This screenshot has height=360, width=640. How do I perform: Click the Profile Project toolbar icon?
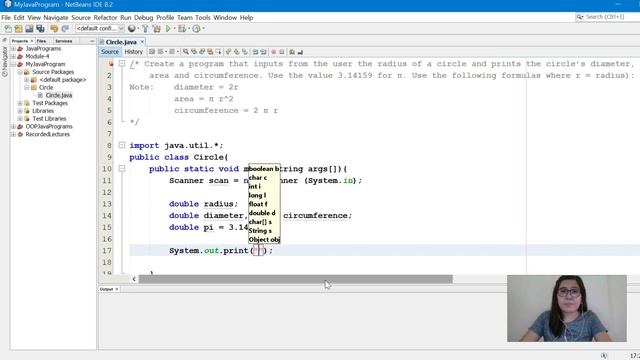196,29
